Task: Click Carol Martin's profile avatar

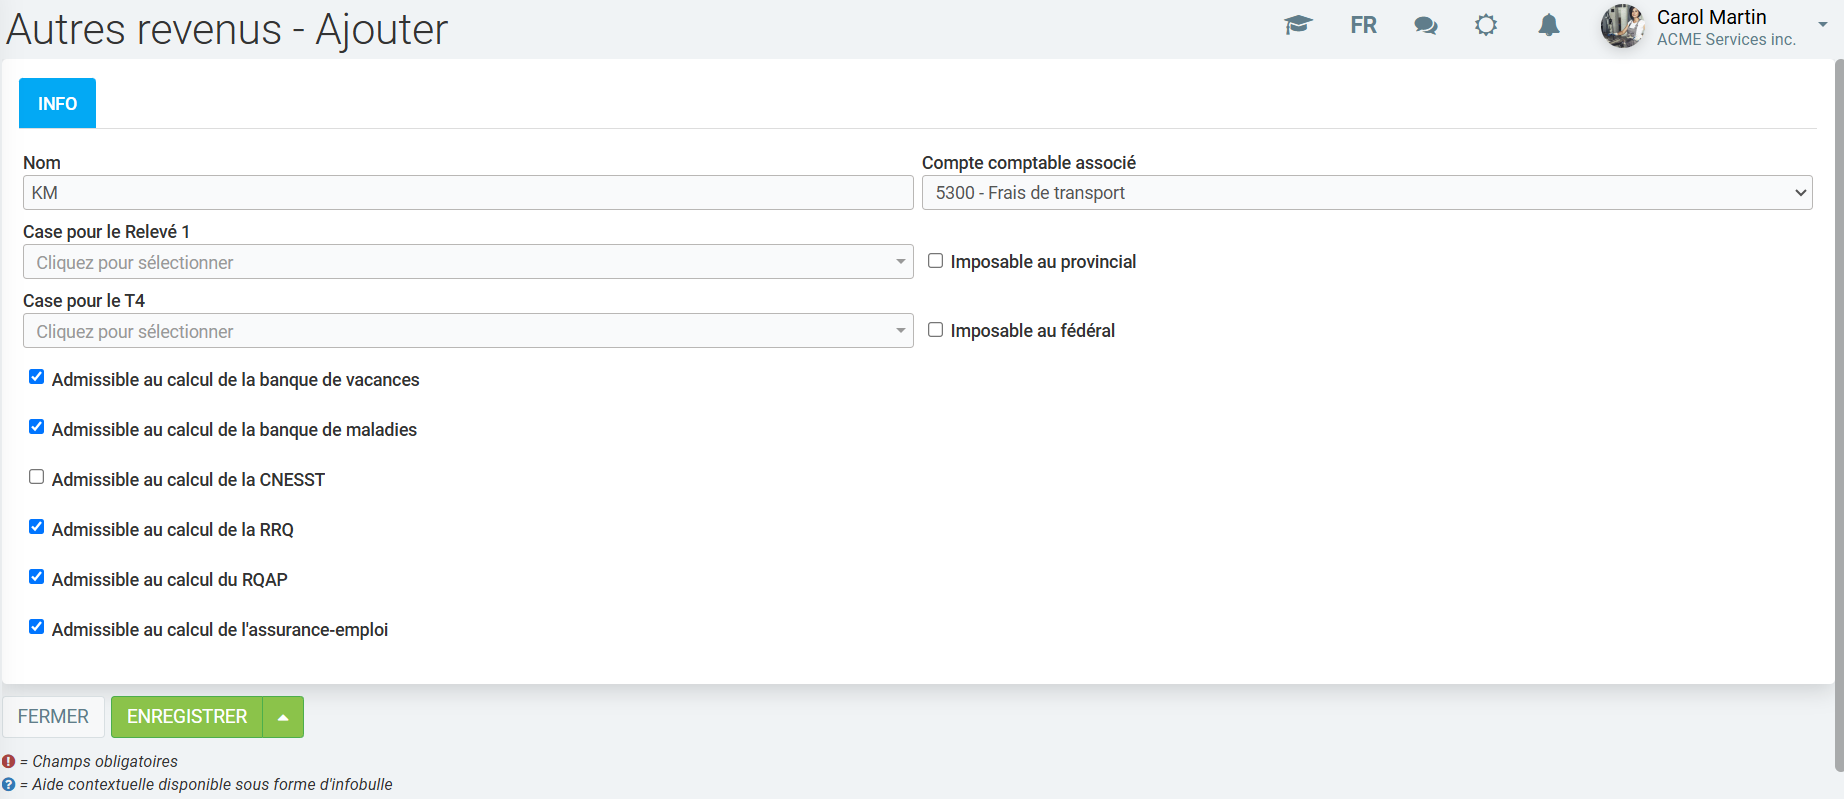Action: click(x=1622, y=26)
